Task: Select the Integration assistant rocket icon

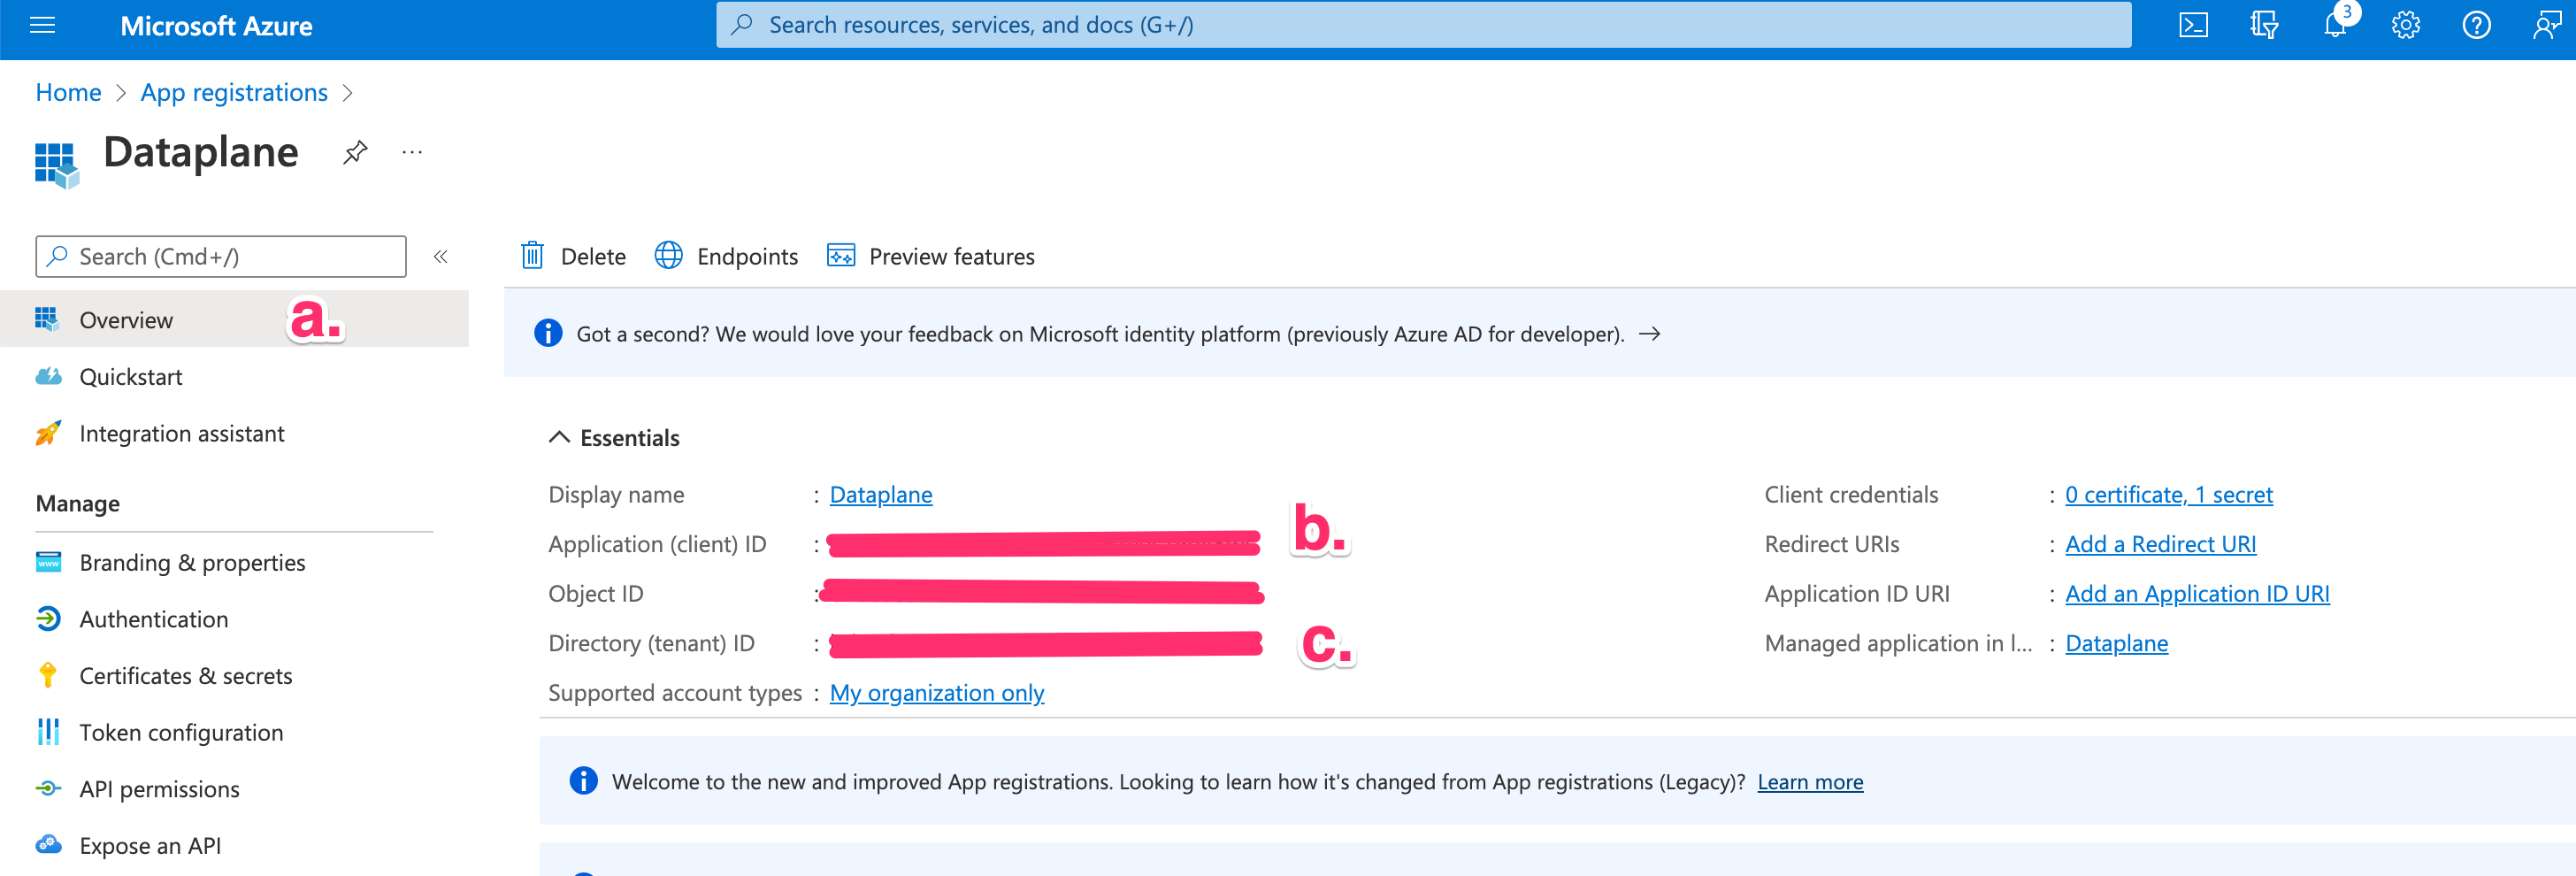Action: [47, 433]
